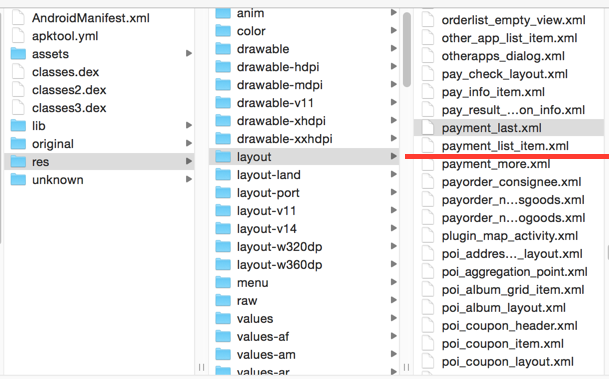609x379 pixels.
Task: Click the drawable-mdpi folder icon
Action: click(223, 85)
